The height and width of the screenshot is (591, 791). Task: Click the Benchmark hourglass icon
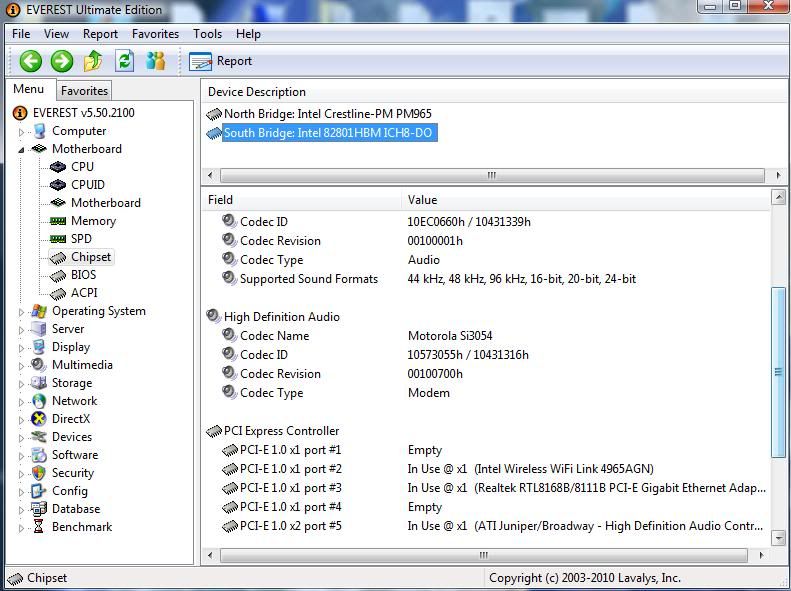click(39, 527)
